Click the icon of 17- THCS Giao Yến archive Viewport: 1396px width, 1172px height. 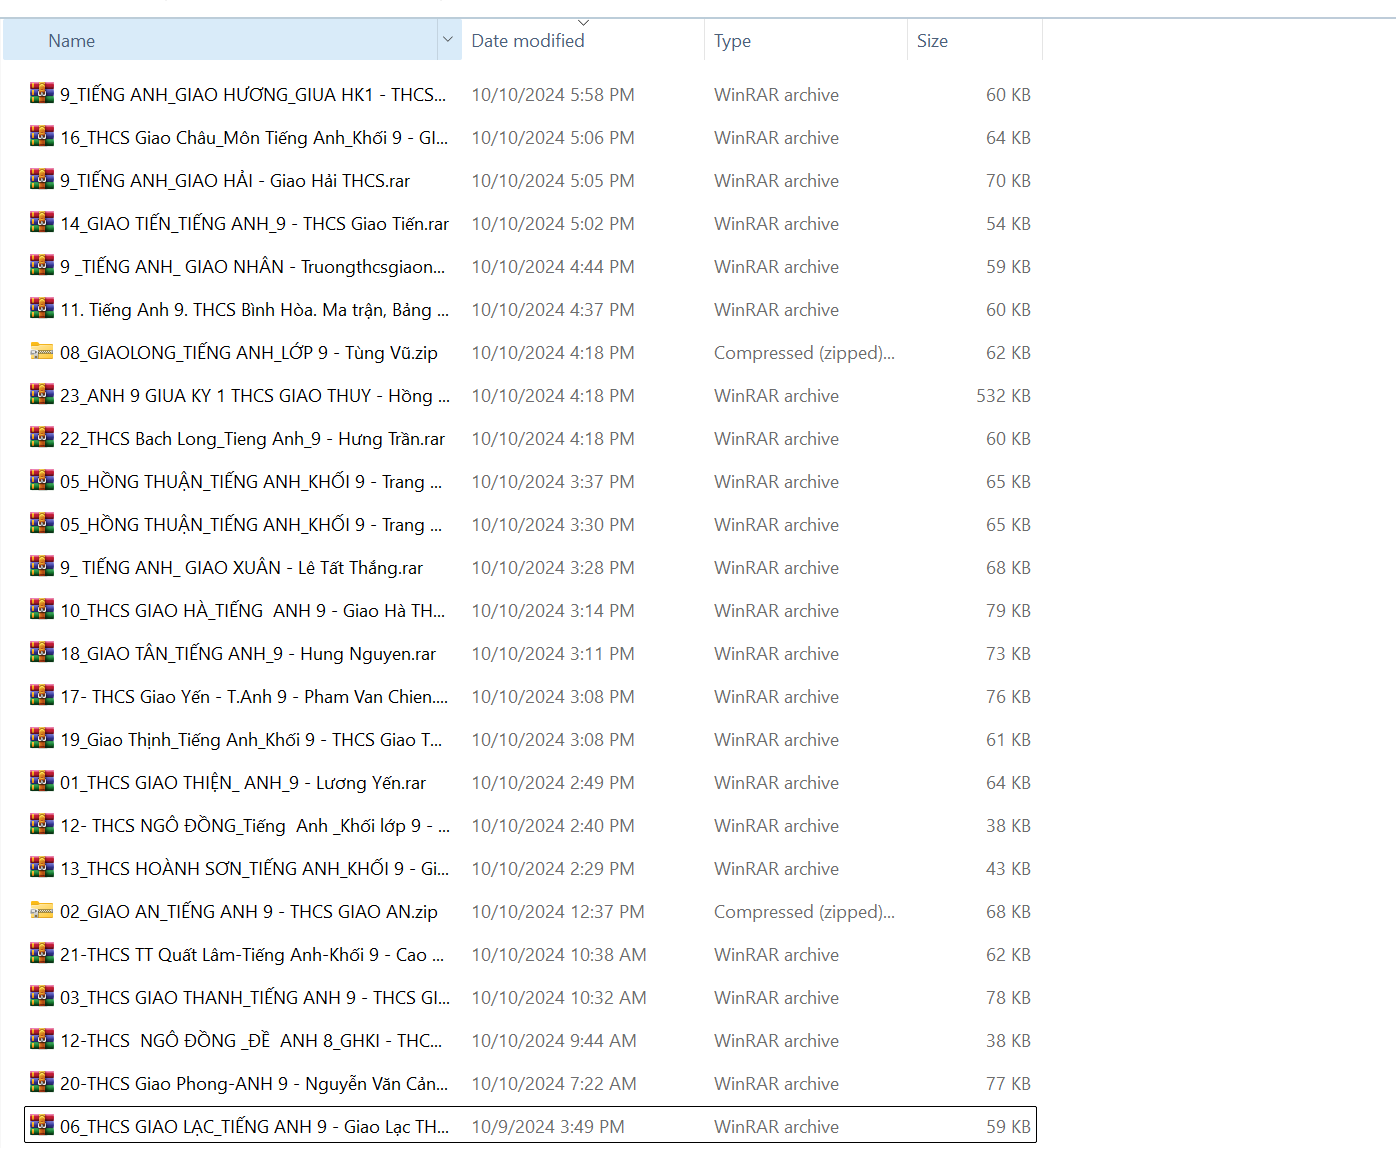(x=42, y=695)
